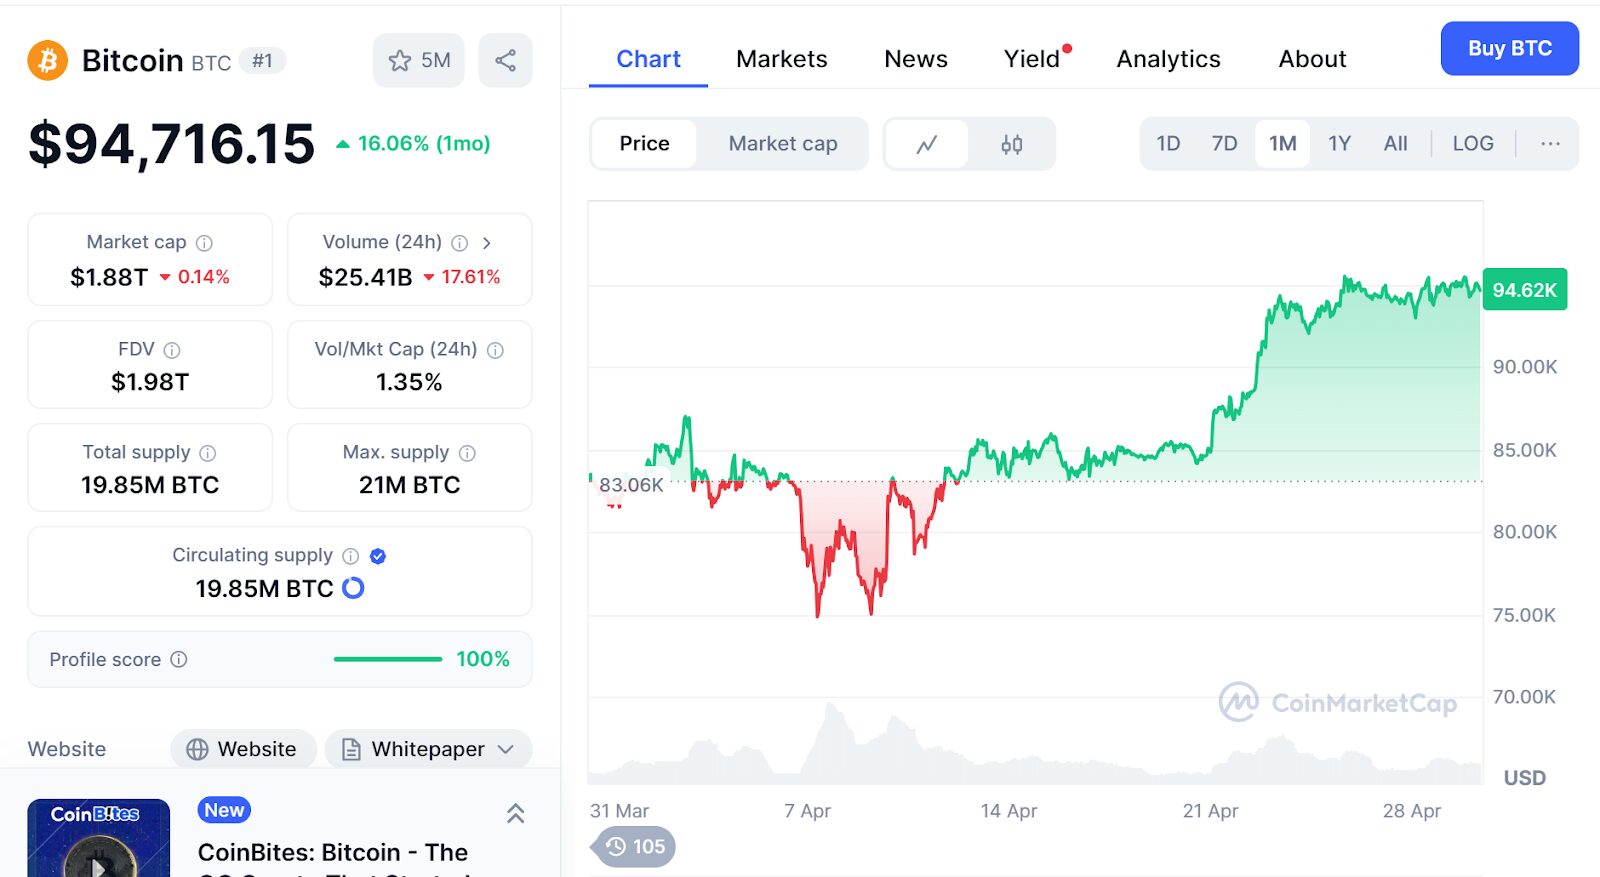
Task: Switch to candlestick chart view
Action: tap(1011, 144)
